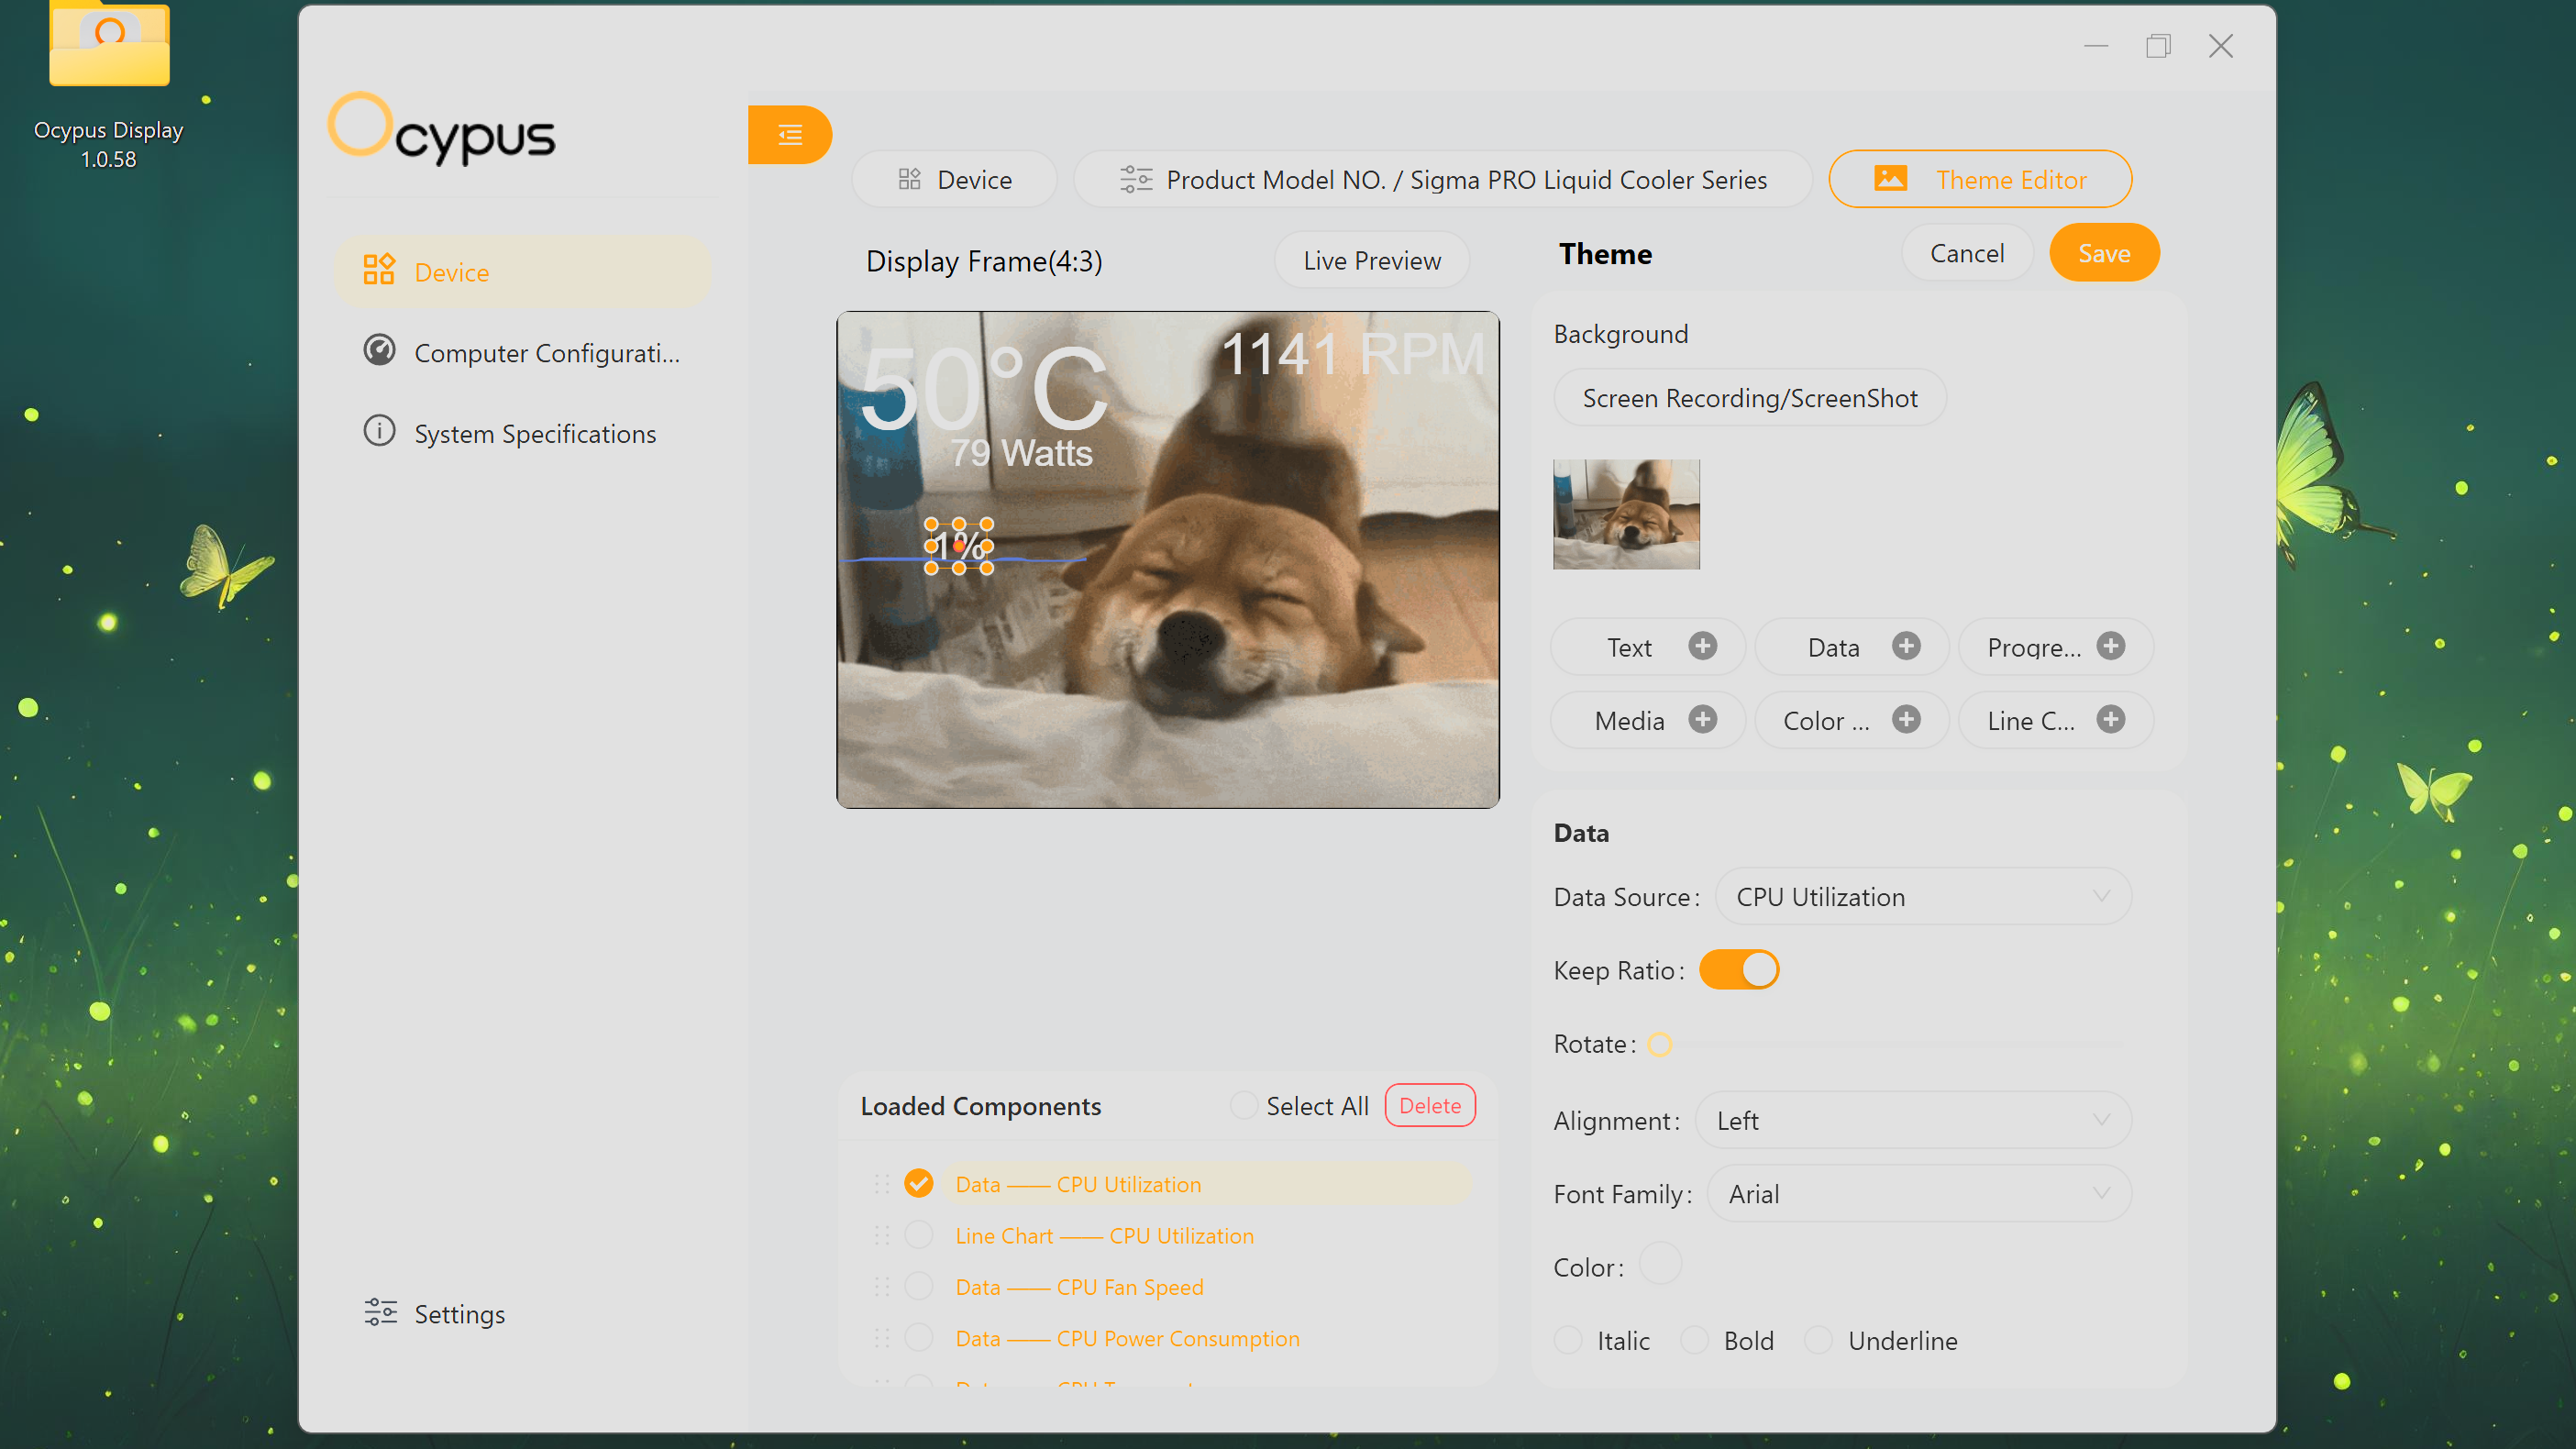Click the Live Preview button
This screenshot has width=2576, height=1449.
[1372, 260]
